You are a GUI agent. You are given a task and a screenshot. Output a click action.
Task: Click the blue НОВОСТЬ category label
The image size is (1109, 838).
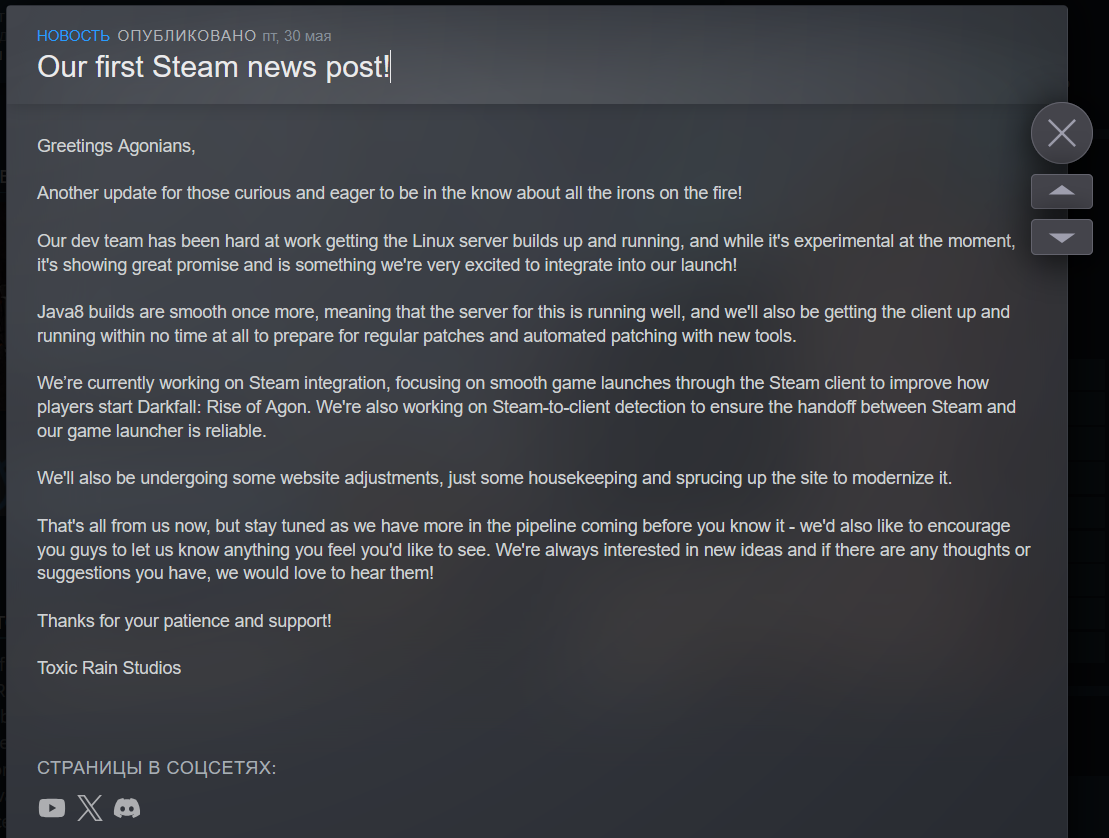pyautogui.click(x=74, y=35)
